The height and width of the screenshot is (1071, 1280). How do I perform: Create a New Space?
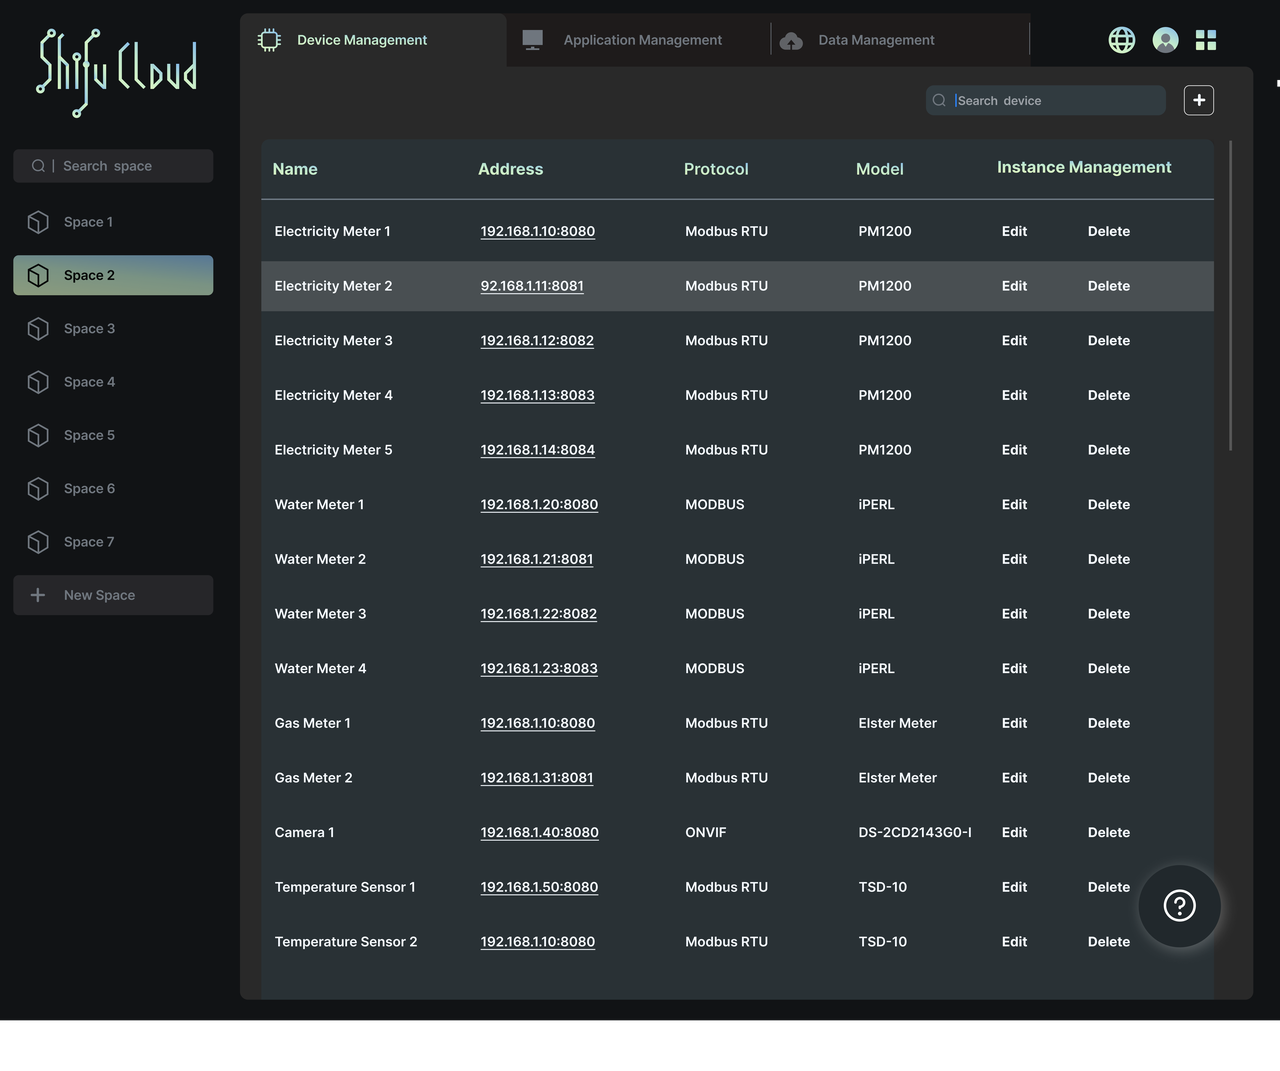(99, 595)
